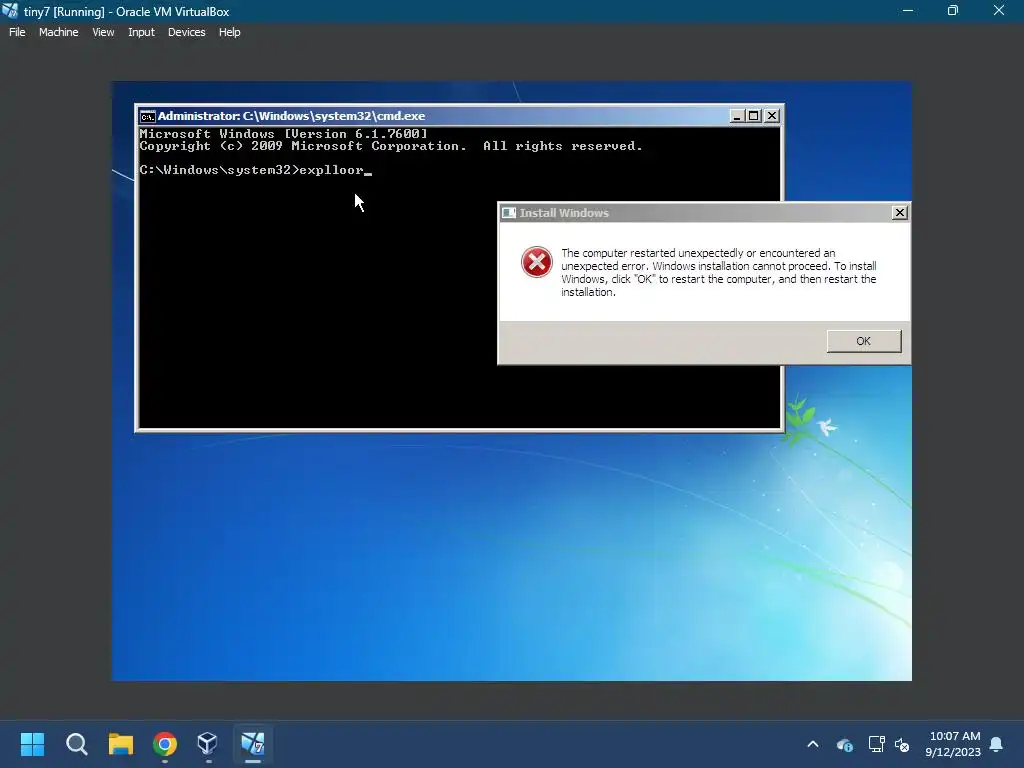Image resolution: width=1024 pixels, height=768 pixels.
Task: Open the clock showing 10:07 AM
Action: [x=953, y=744]
